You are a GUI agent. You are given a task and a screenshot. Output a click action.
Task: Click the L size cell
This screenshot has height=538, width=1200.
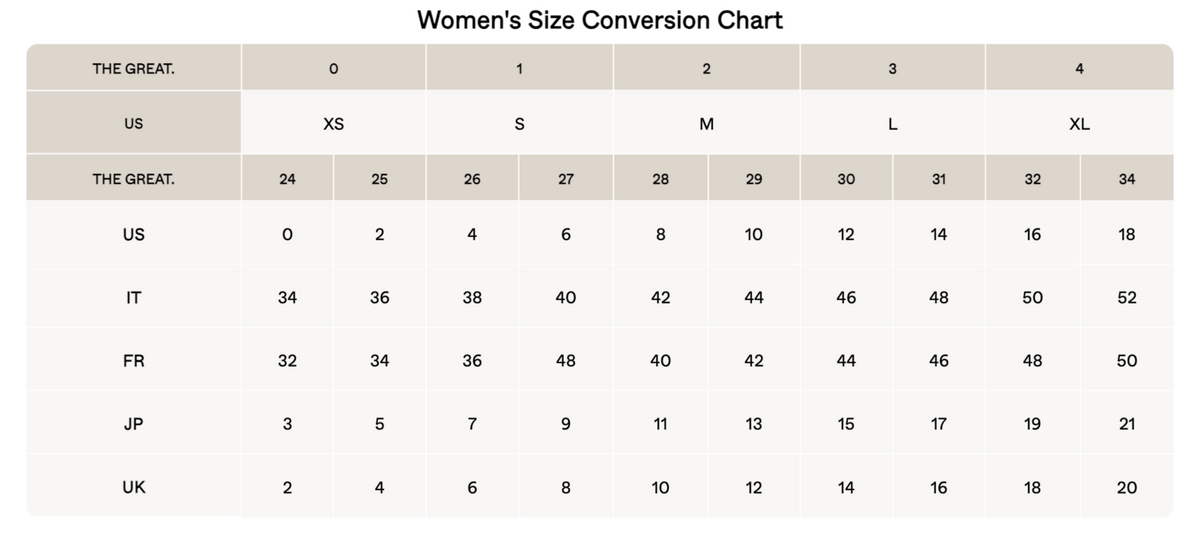893,124
